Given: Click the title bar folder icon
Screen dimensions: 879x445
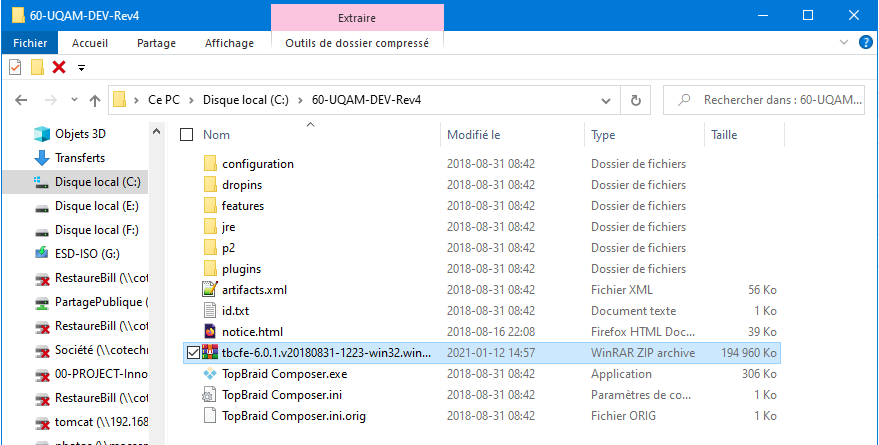Looking at the screenshot, I should click(18, 16).
